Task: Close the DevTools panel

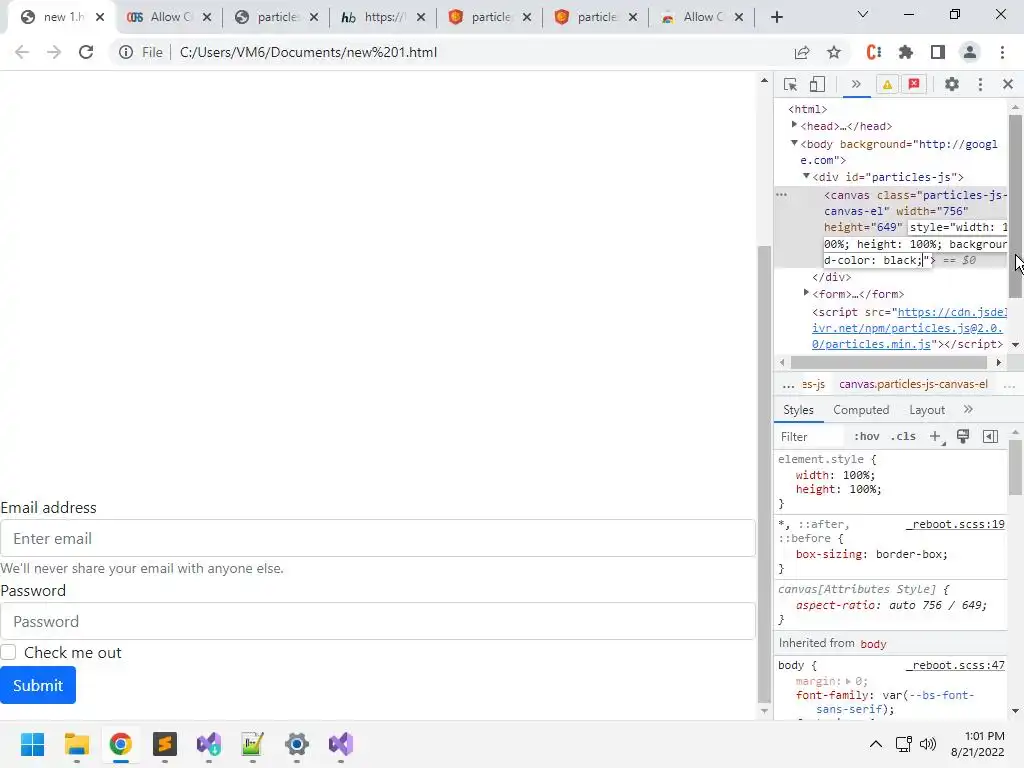Action: [1008, 84]
